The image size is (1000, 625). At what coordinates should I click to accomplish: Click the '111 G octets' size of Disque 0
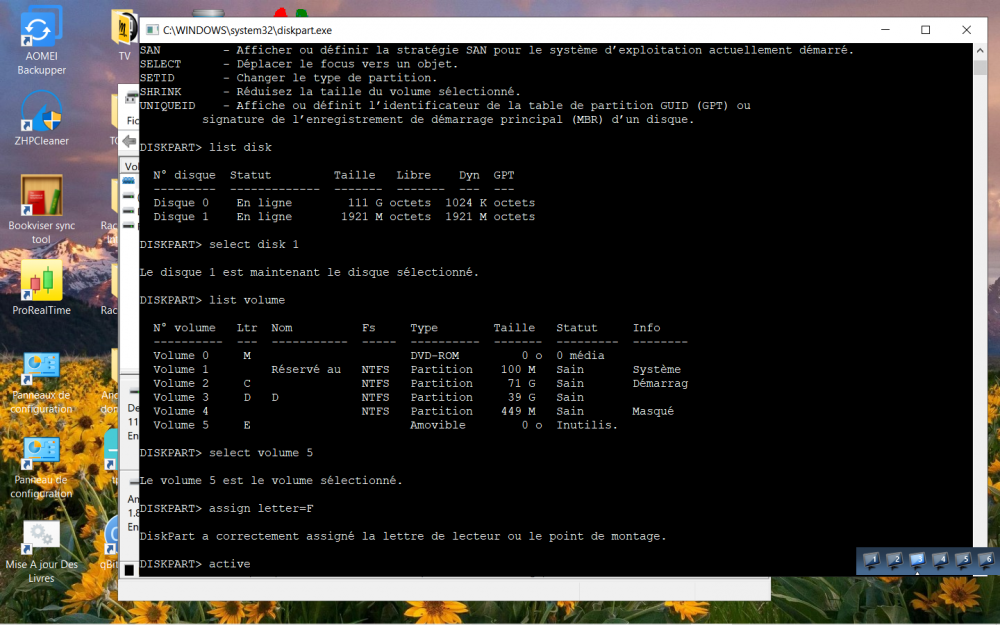click(389, 203)
